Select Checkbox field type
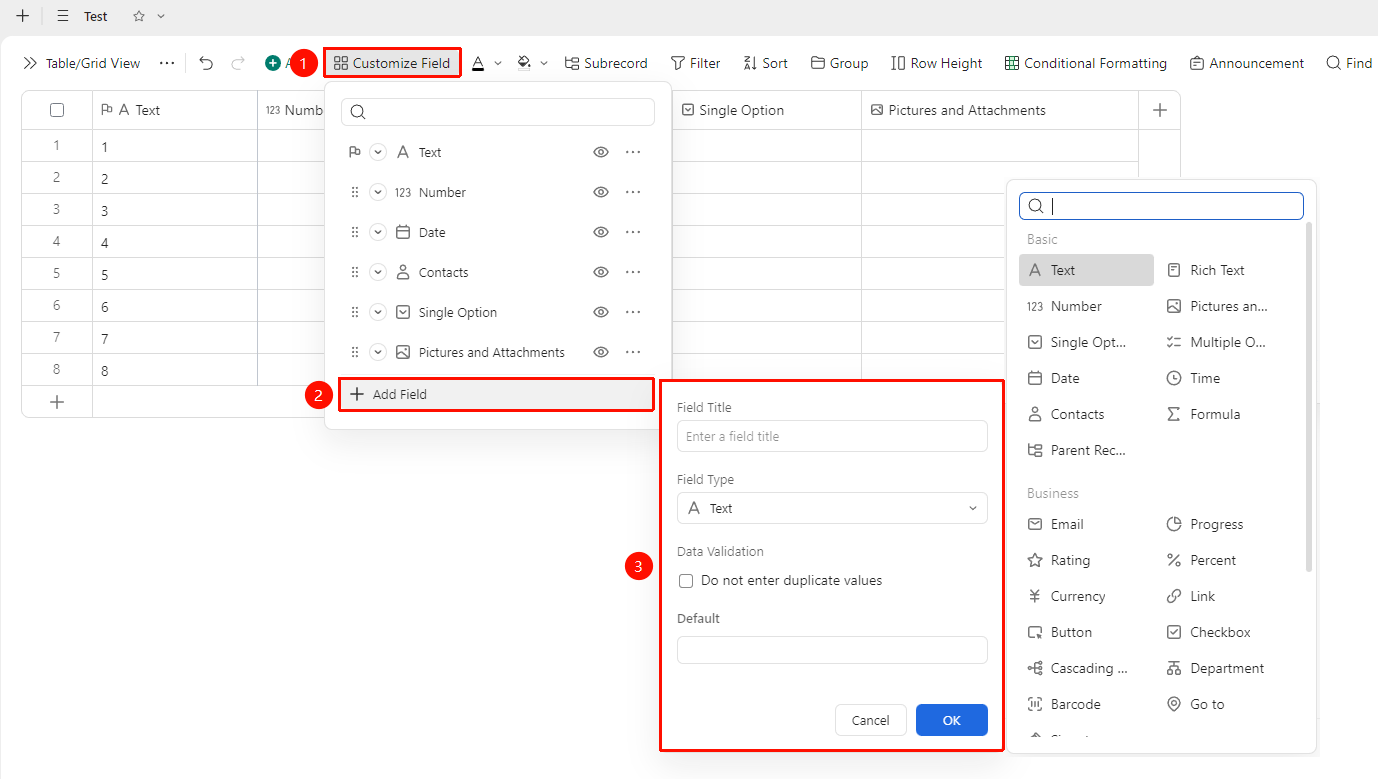 pyautogui.click(x=1208, y=632)
